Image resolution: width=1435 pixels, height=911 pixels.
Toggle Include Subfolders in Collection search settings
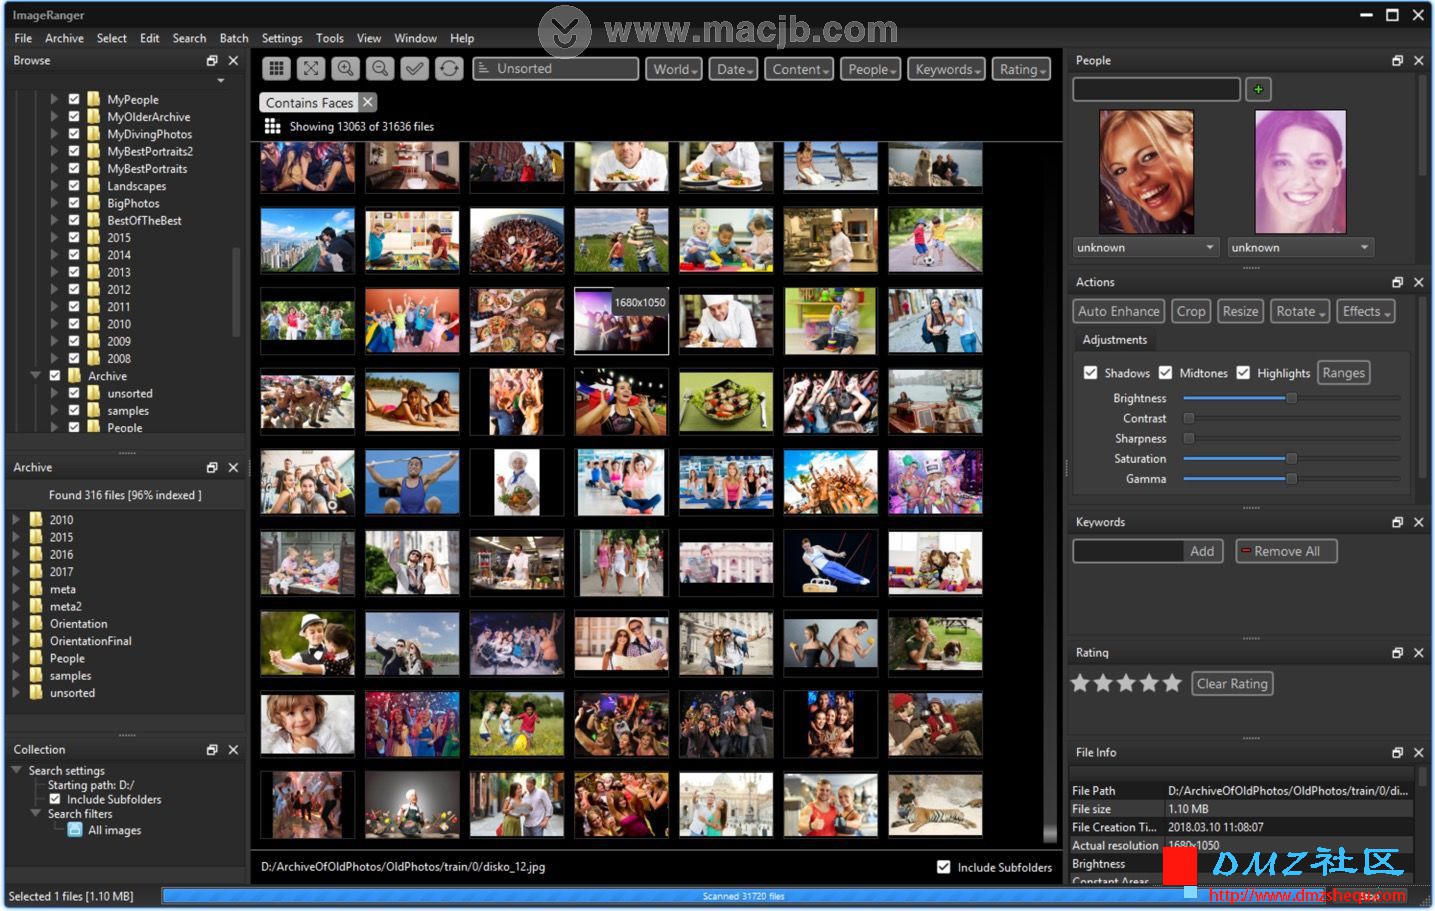click(55, 799)
